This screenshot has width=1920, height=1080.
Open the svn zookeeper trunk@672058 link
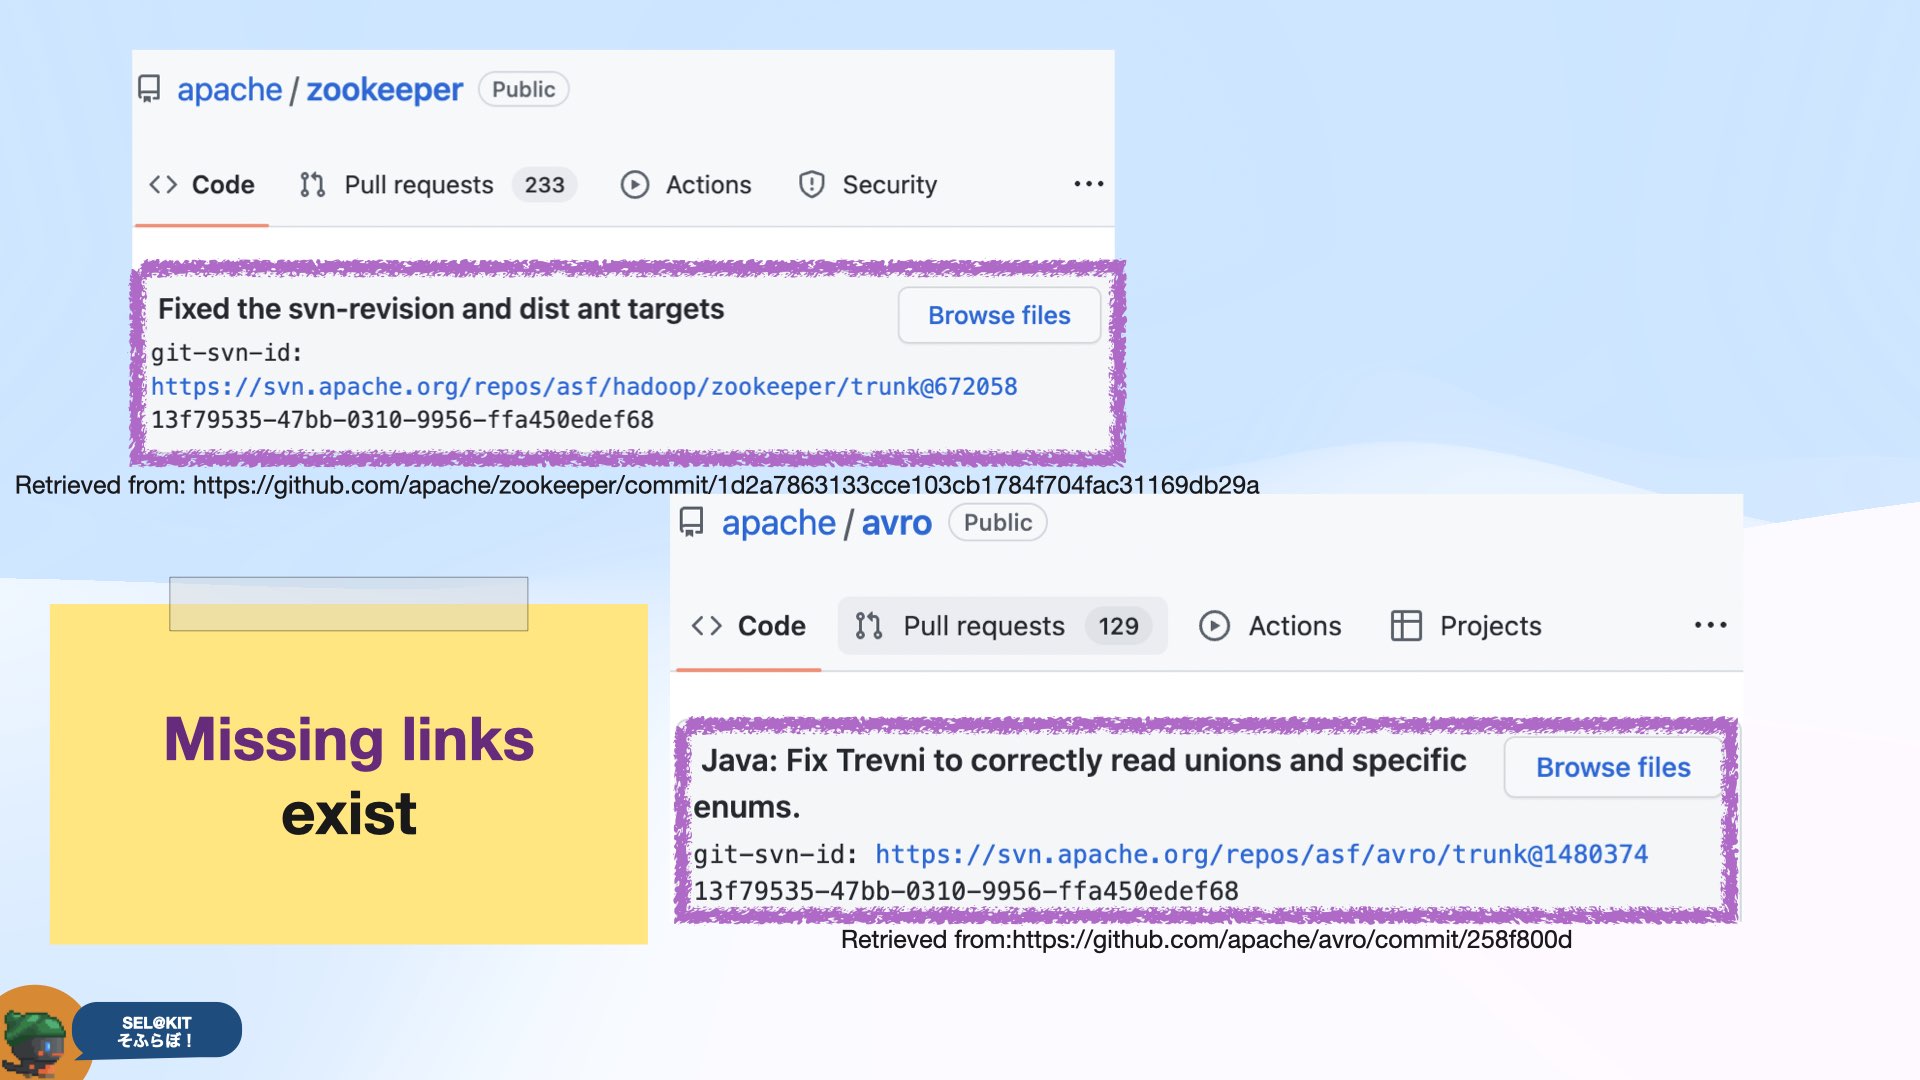(584, 387)
